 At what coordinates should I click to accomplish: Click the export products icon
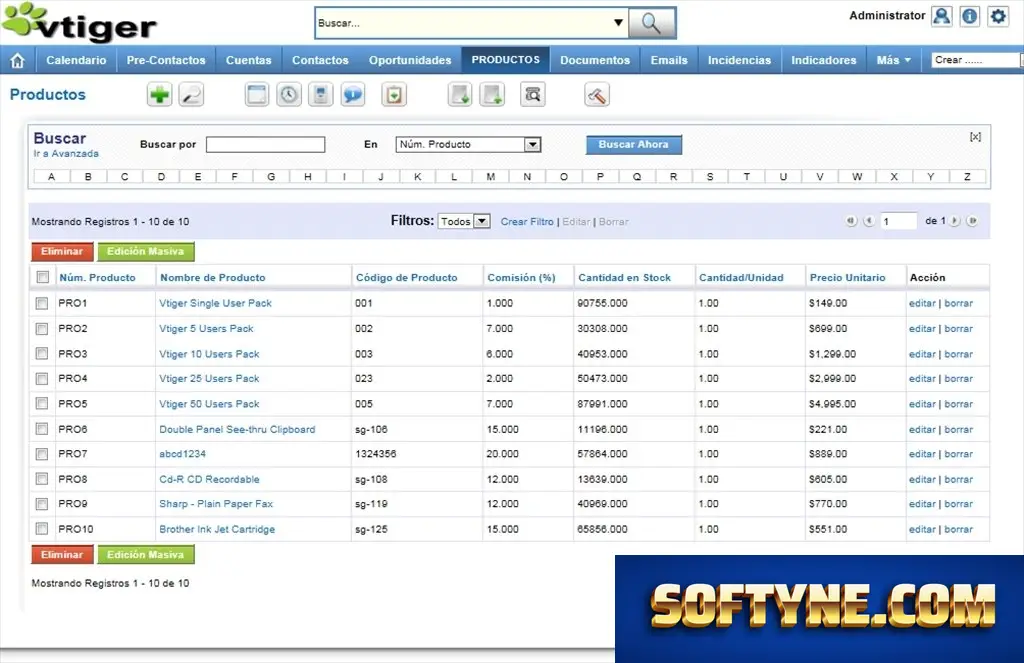(492, 95)
